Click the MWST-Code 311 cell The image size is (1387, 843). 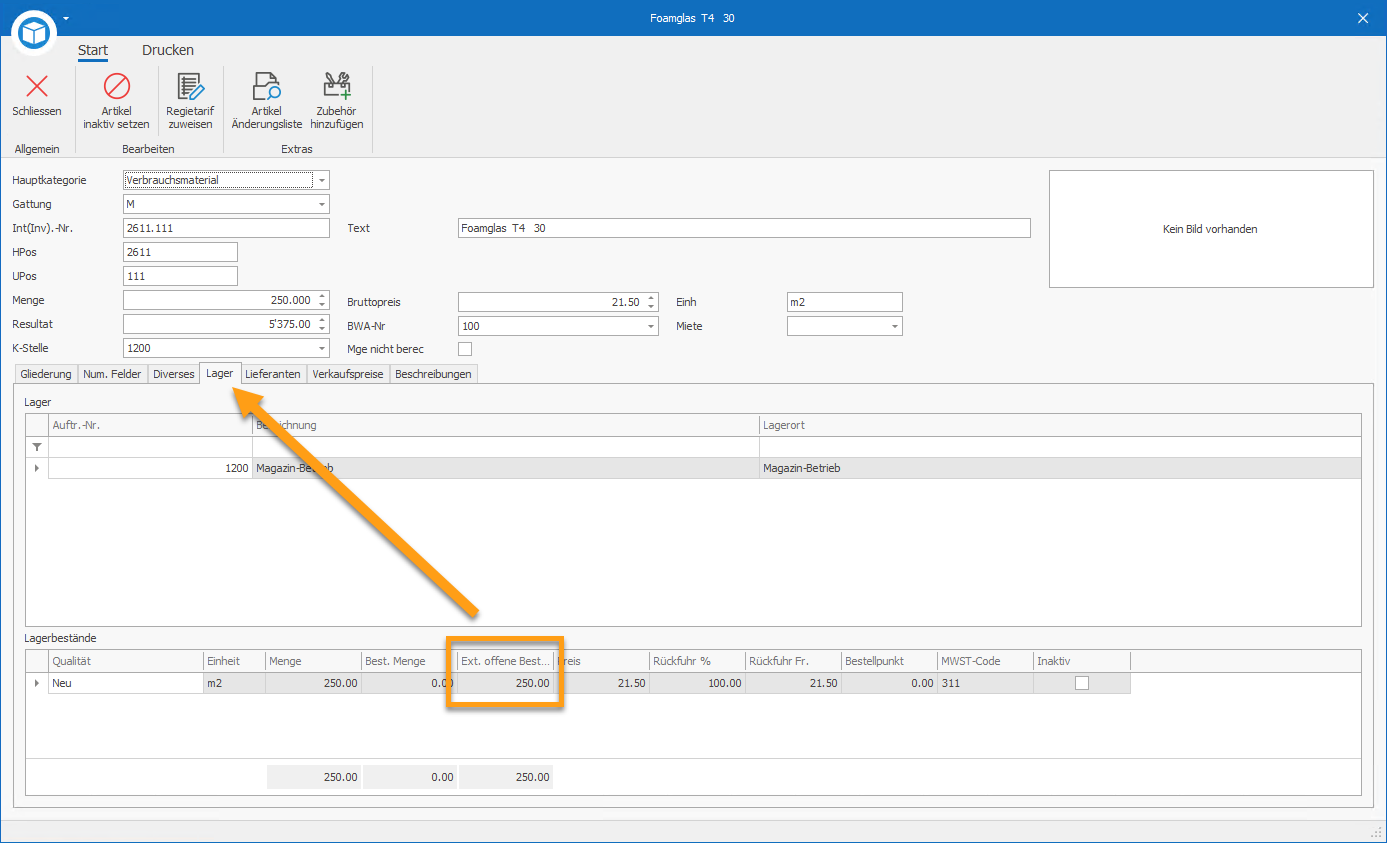(985, 684)
